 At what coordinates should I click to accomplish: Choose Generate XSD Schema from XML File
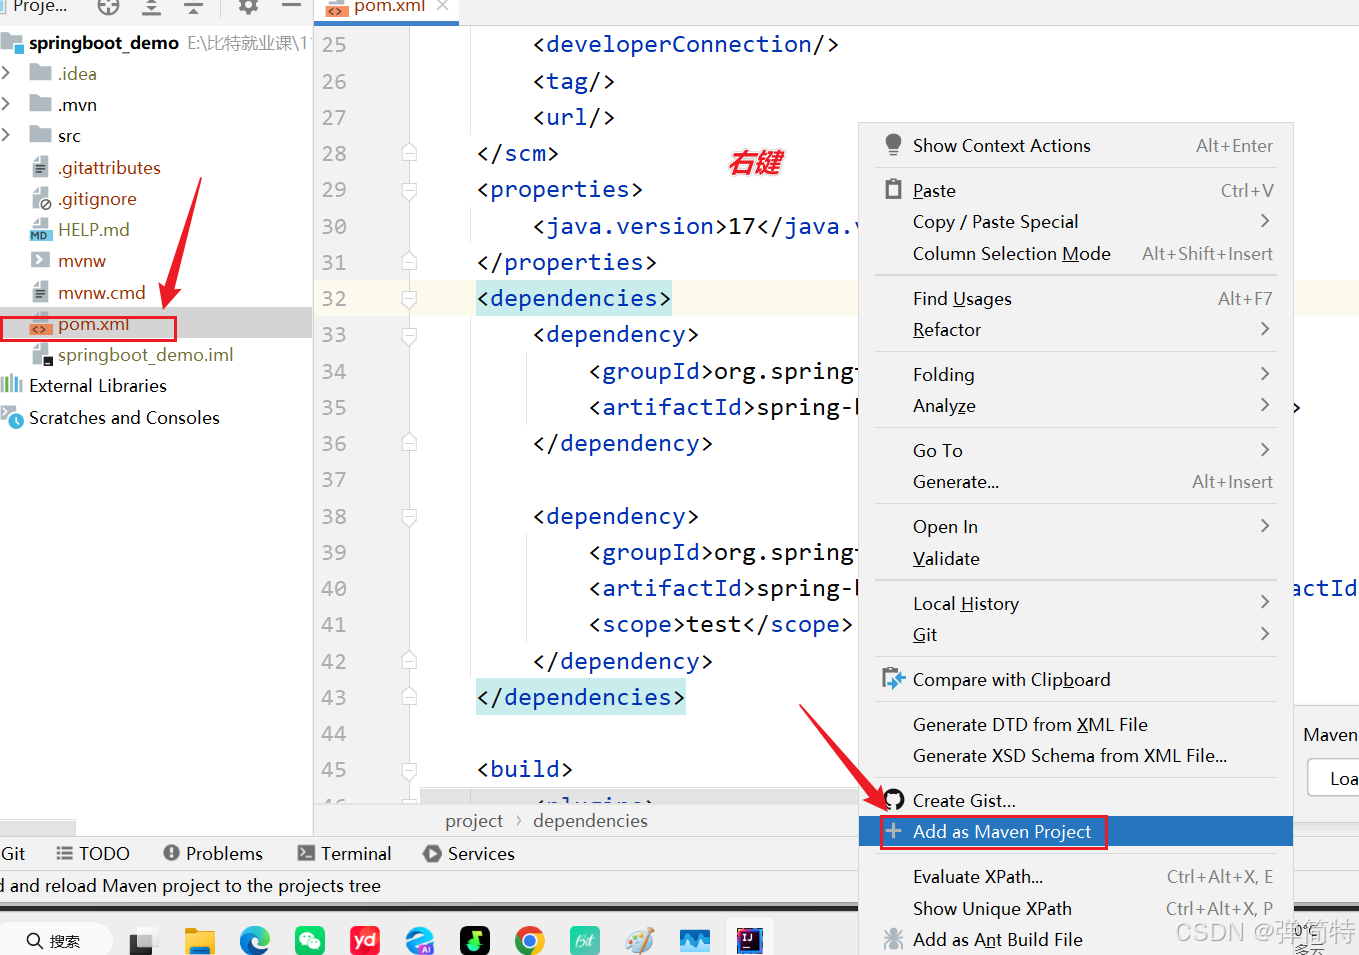click(1076, 755)
